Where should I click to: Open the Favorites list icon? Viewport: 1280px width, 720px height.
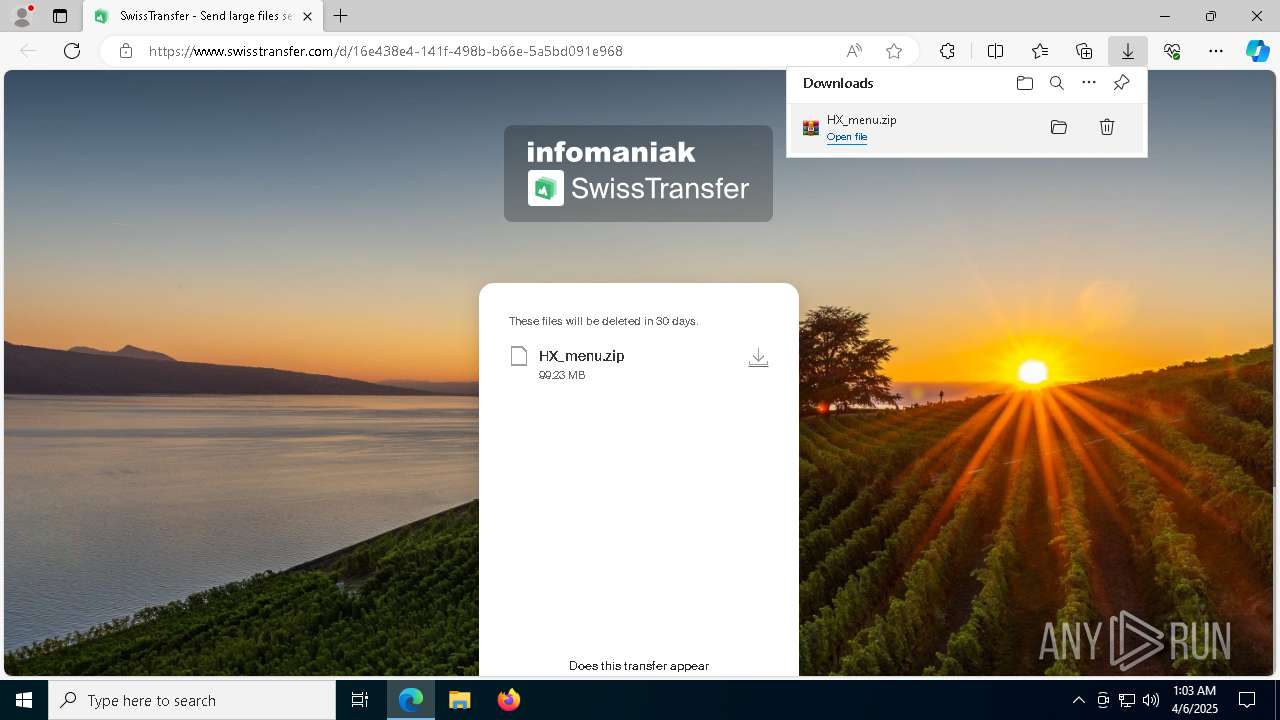tap(1040, 51)
